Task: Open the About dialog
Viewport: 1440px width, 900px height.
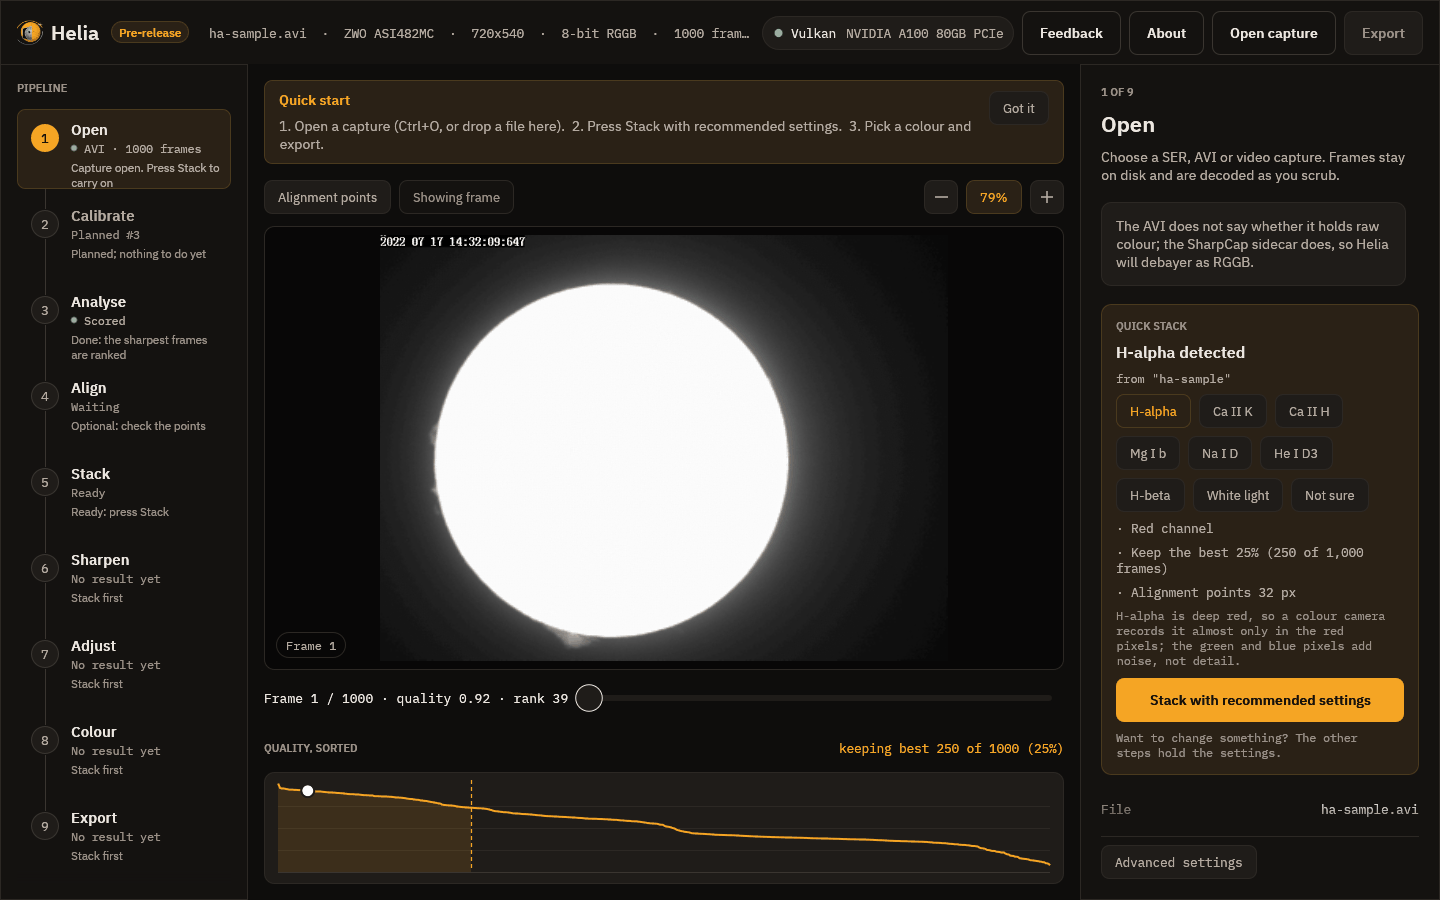Action: tap(1166, 33)
